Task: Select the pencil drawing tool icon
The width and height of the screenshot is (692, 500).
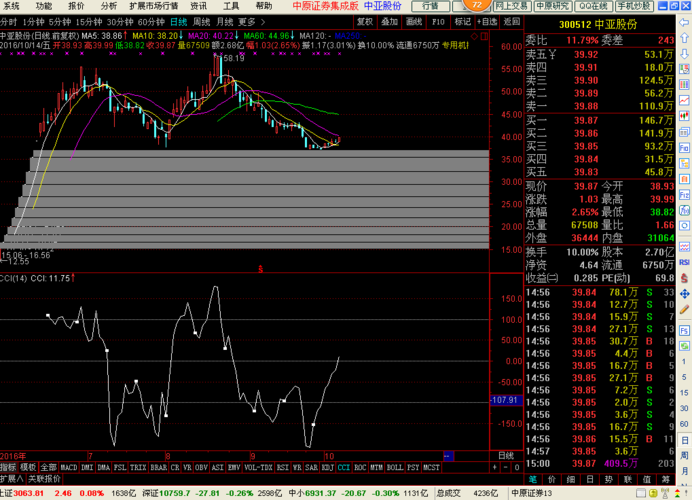Action: coord(684,309)
